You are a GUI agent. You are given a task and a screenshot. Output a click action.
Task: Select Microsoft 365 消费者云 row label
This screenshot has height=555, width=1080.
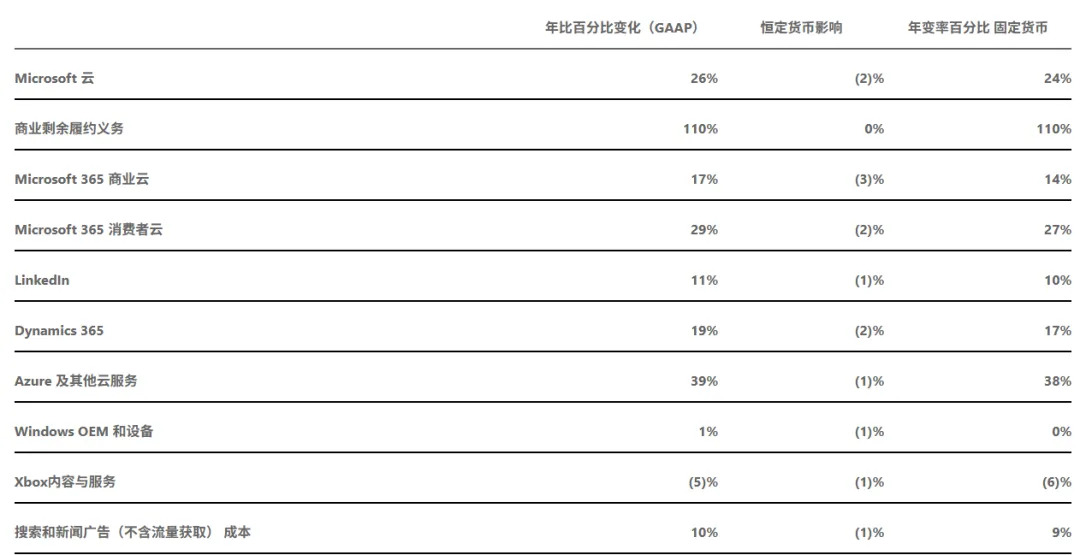coord(88,230)
